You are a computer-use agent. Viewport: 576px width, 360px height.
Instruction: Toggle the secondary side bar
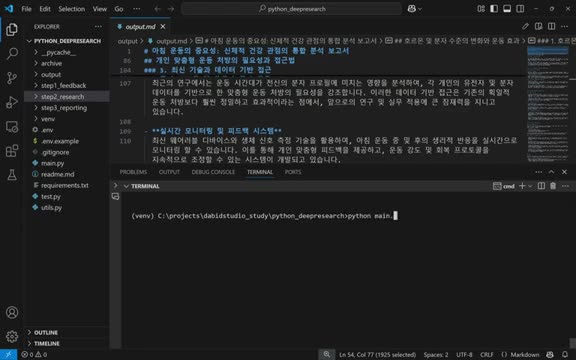pos(520,9)
